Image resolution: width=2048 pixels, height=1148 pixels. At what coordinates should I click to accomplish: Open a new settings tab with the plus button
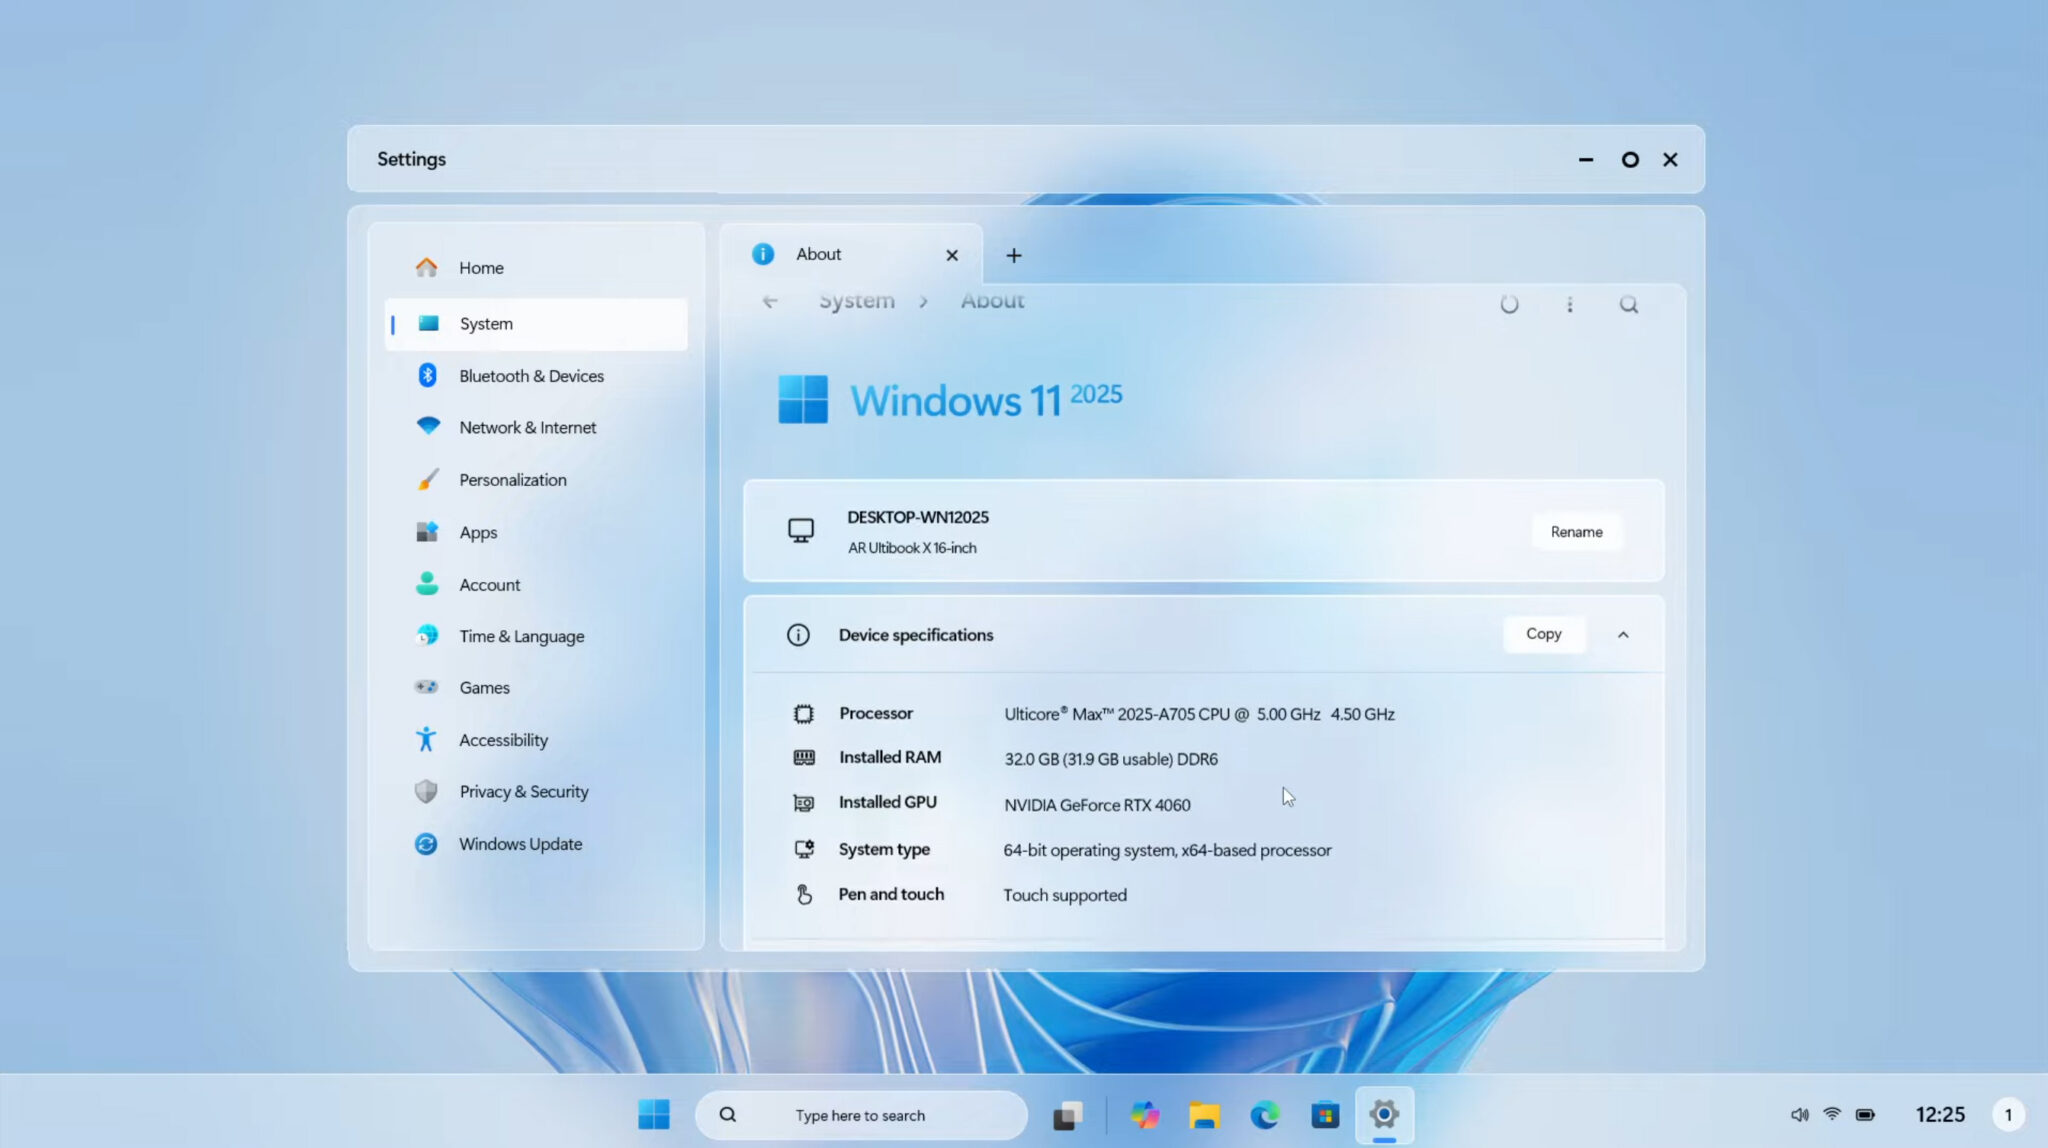click(1013, 255)
